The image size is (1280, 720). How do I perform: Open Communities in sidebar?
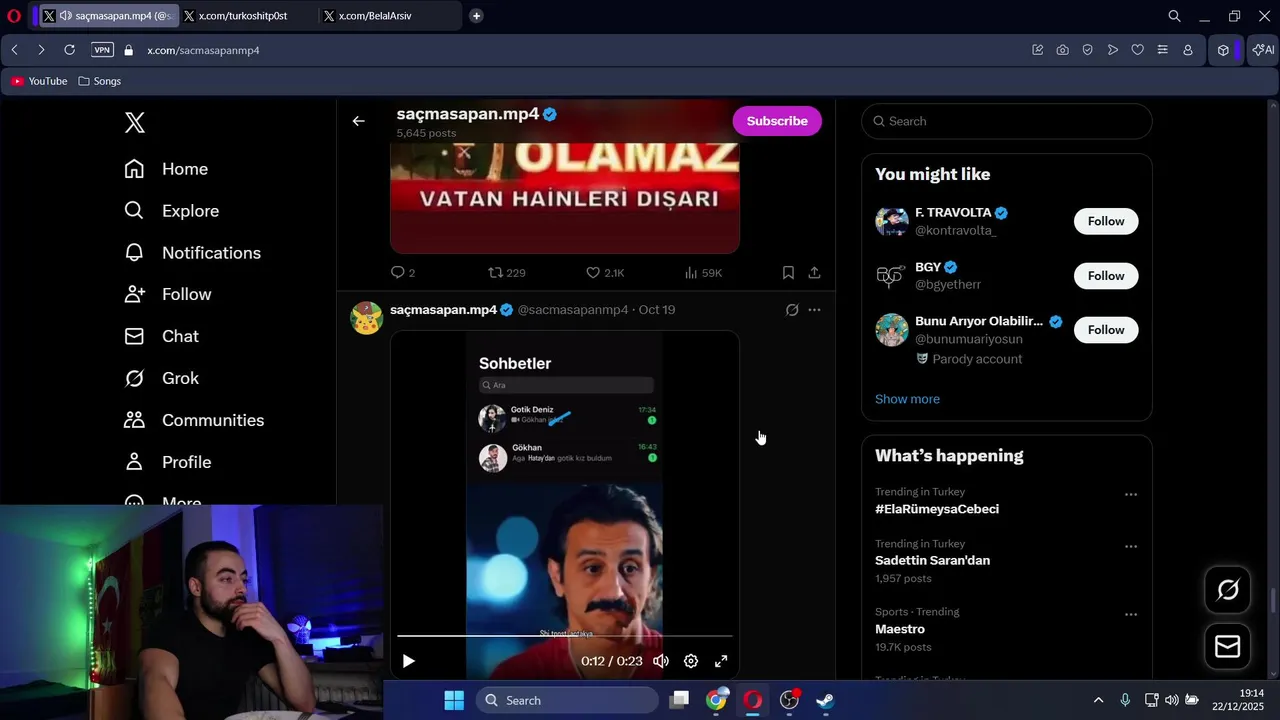tap(194, 420)
